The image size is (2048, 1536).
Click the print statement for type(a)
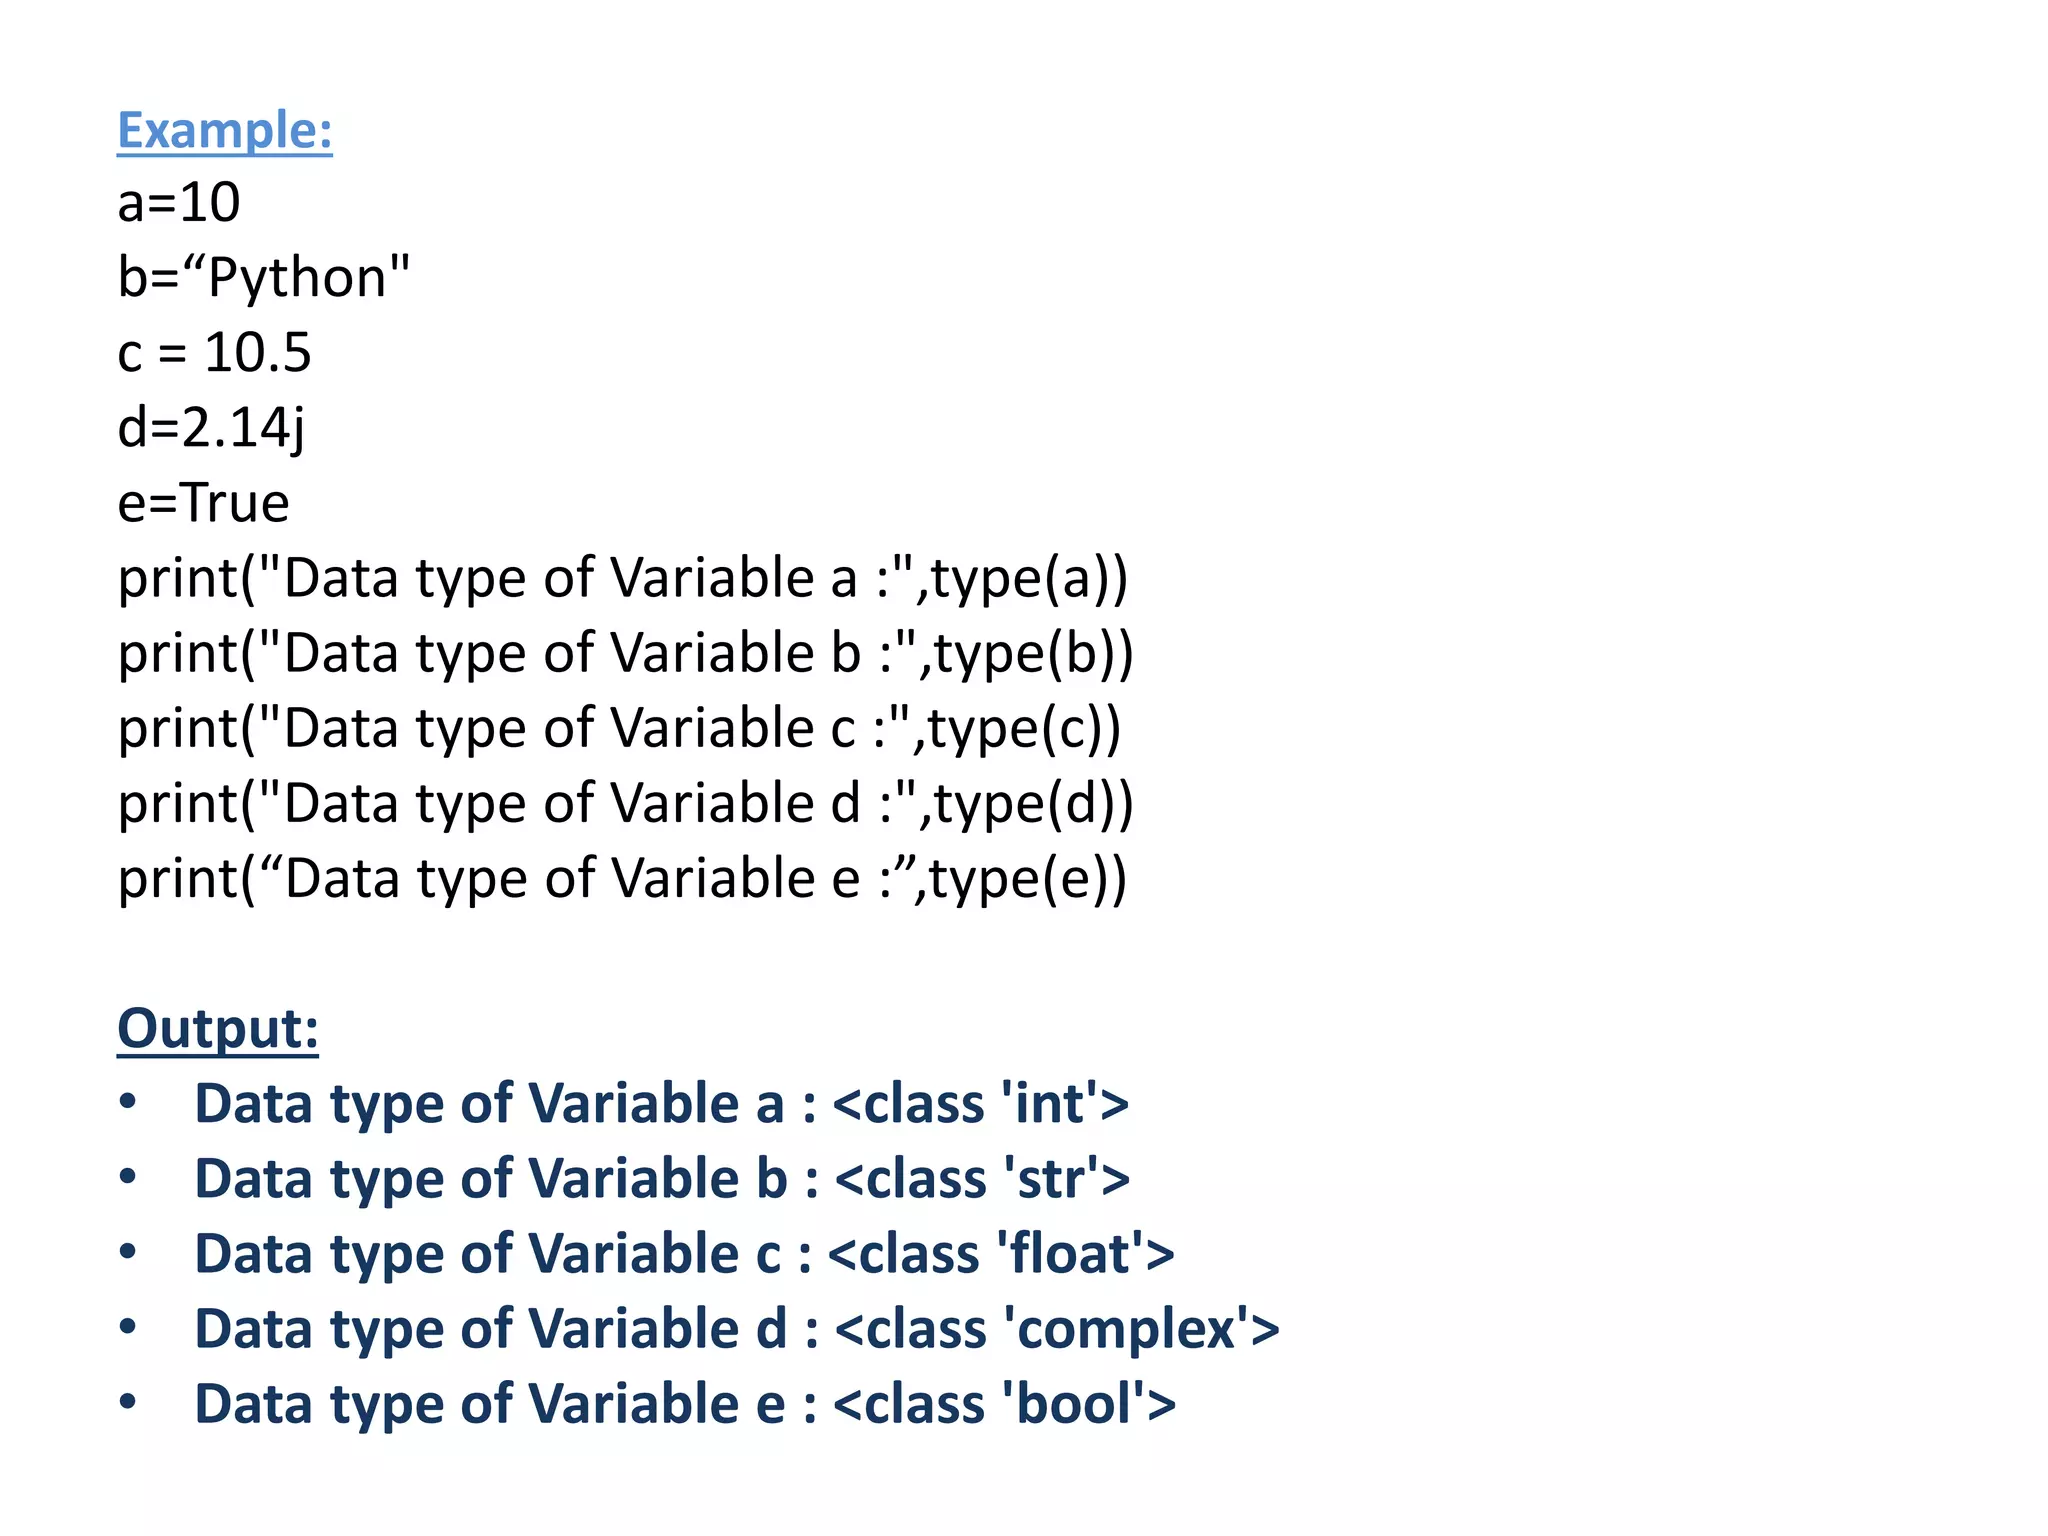pos(623,579)
